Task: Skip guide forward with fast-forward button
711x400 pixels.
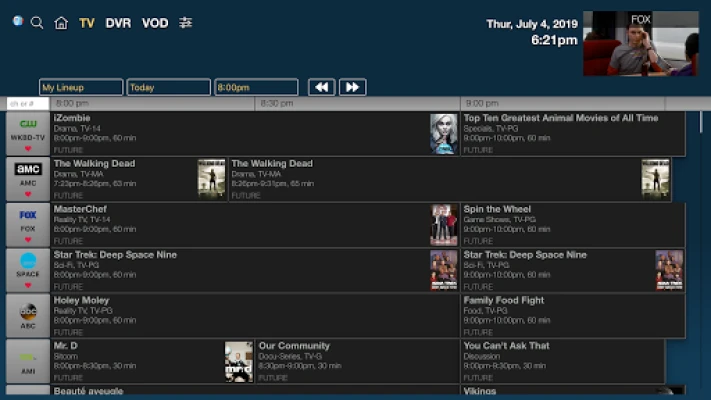Action: (x=352, y=87)
